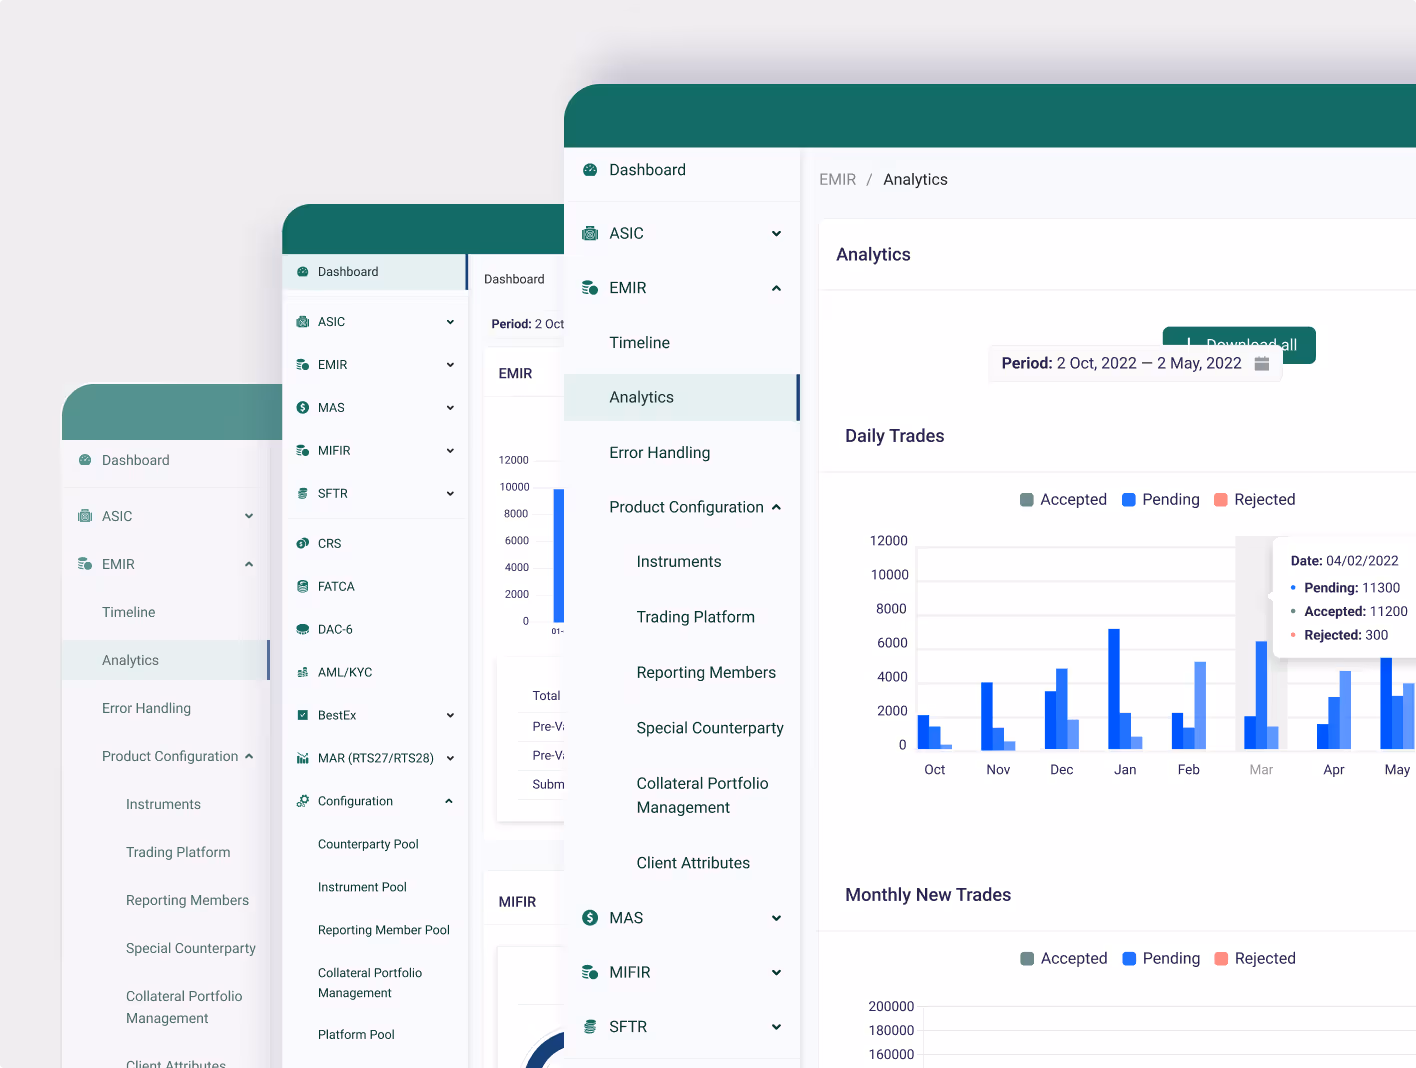Image resolution: width=1416 pixels, height=1068 pixels.
Task: Expand MIFIR chevron in front window
Action: click(776, 973)
